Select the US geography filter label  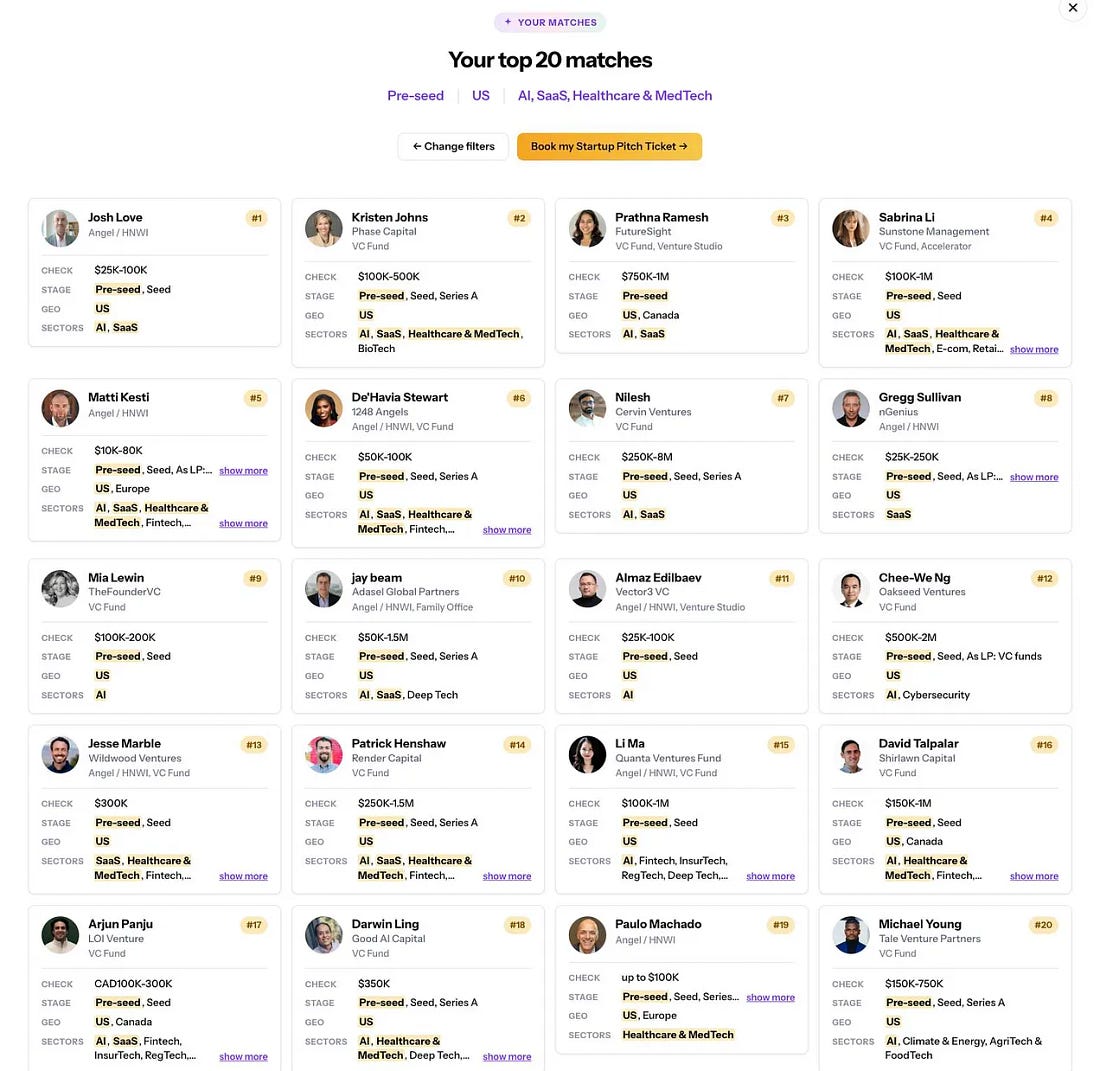point(481,95)
